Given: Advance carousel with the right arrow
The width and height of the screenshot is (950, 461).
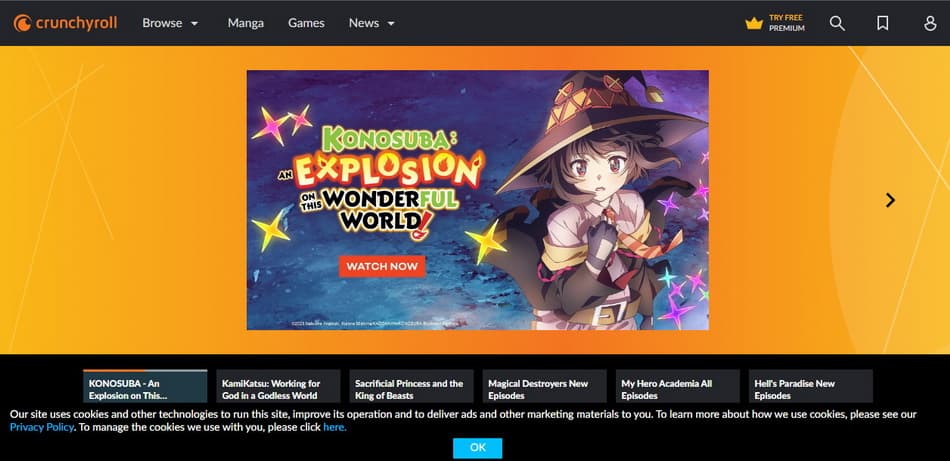Looking at the screenshot, I should click(x=890, y=200).
